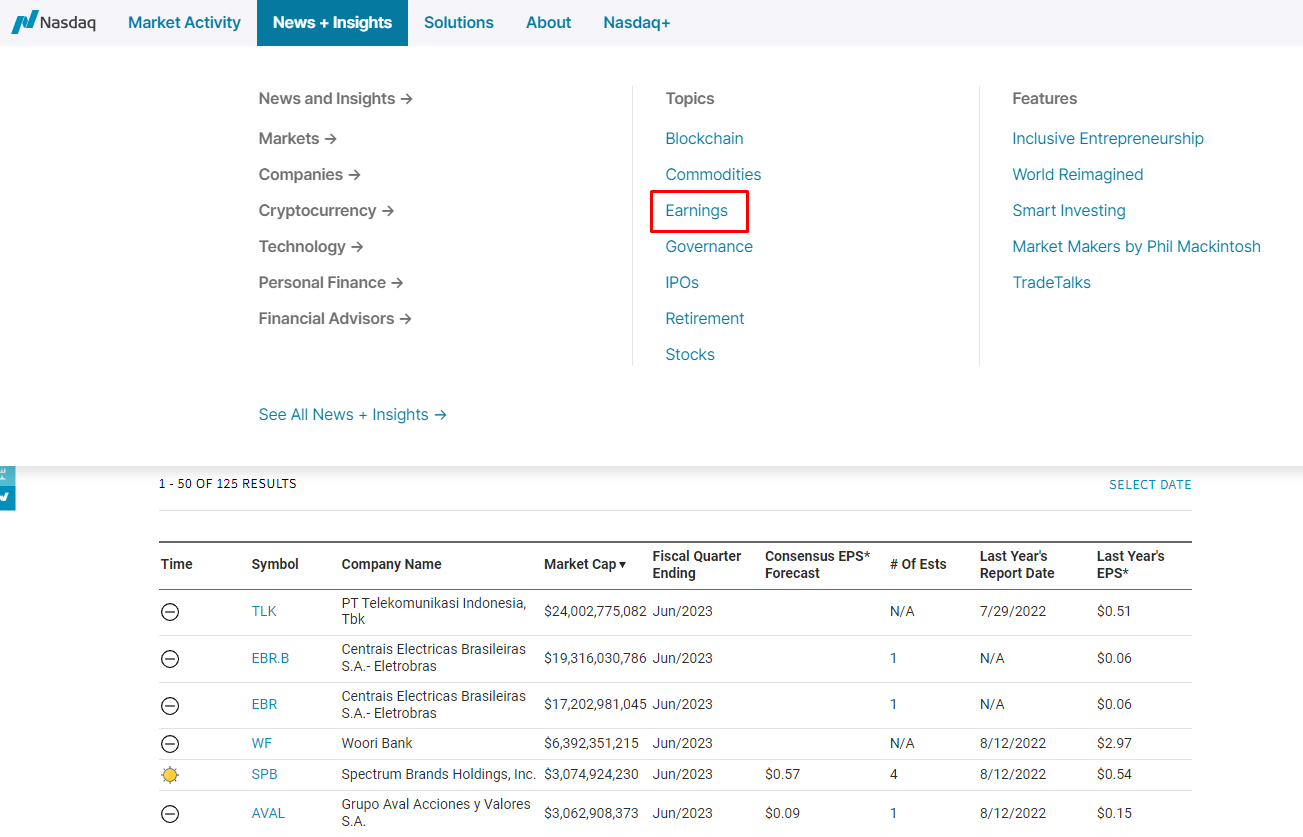
Task: Open TradeTalks feature
Action: [x=1052, y=282]
